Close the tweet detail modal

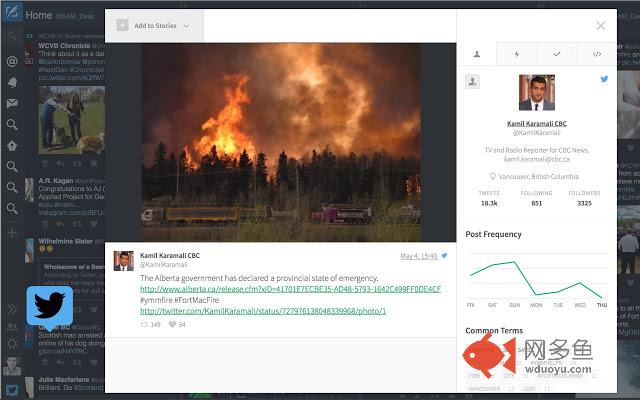click(601, 26)
